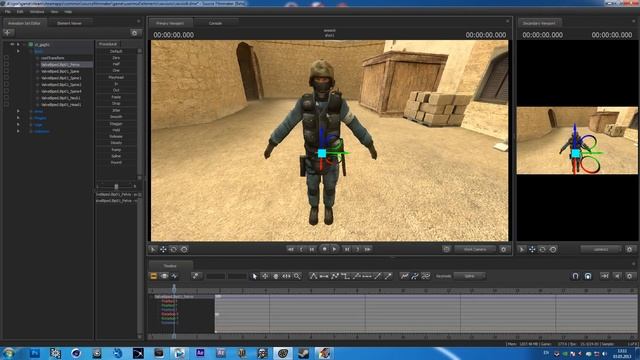Tick checkbox beside ValveBiped.Bip01_Spine row
Image resolution: width=640 pixels, height=360 pixels.
(x=6, y=71)
